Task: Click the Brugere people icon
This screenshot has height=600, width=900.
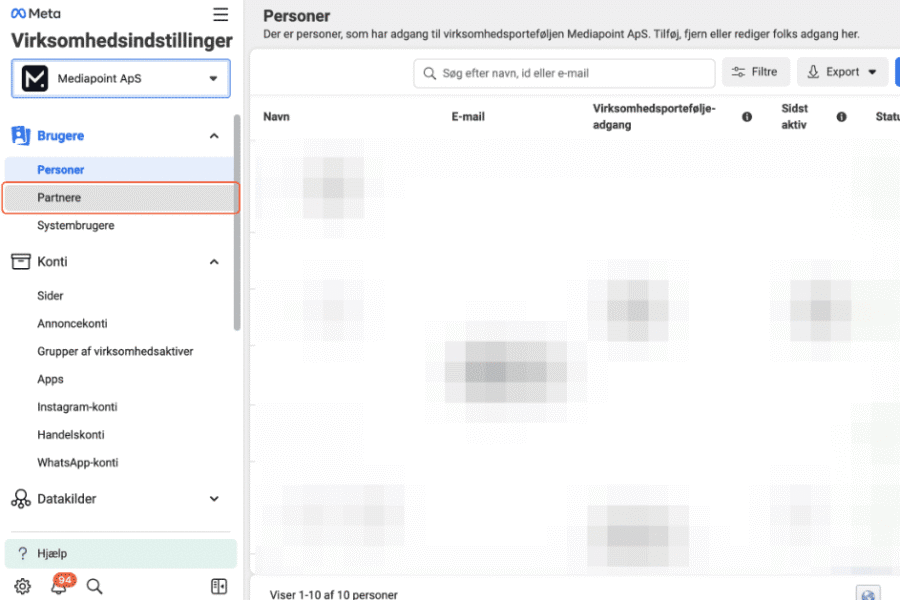Action: pyautogui.click(x=21, y=136)
